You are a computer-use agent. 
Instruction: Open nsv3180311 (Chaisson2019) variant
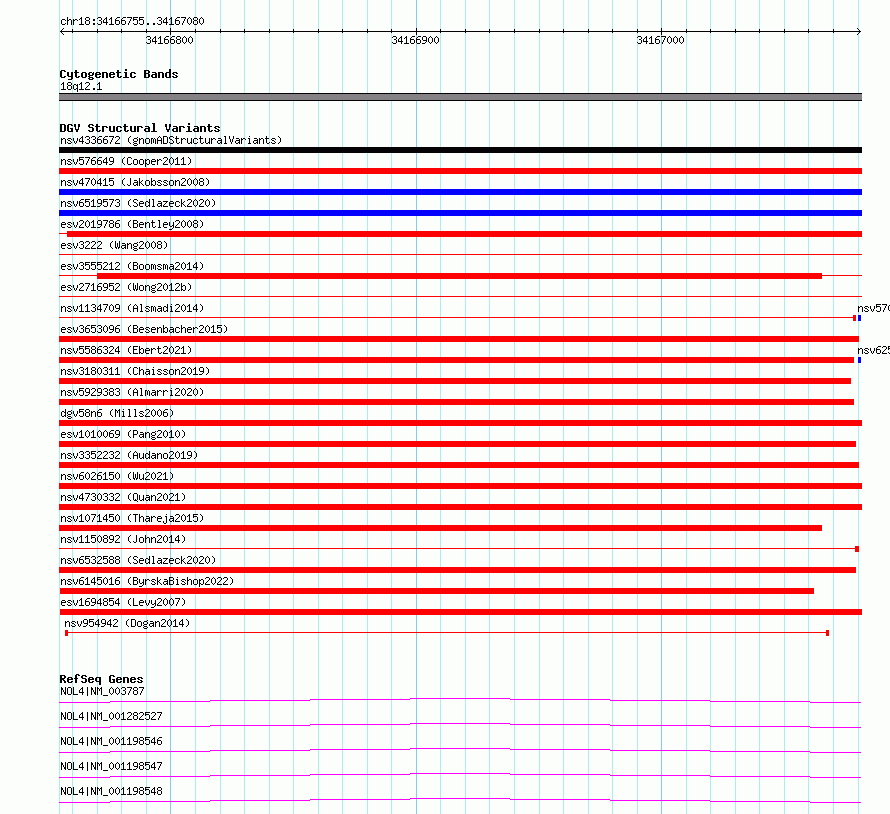(x=135, y=371)
